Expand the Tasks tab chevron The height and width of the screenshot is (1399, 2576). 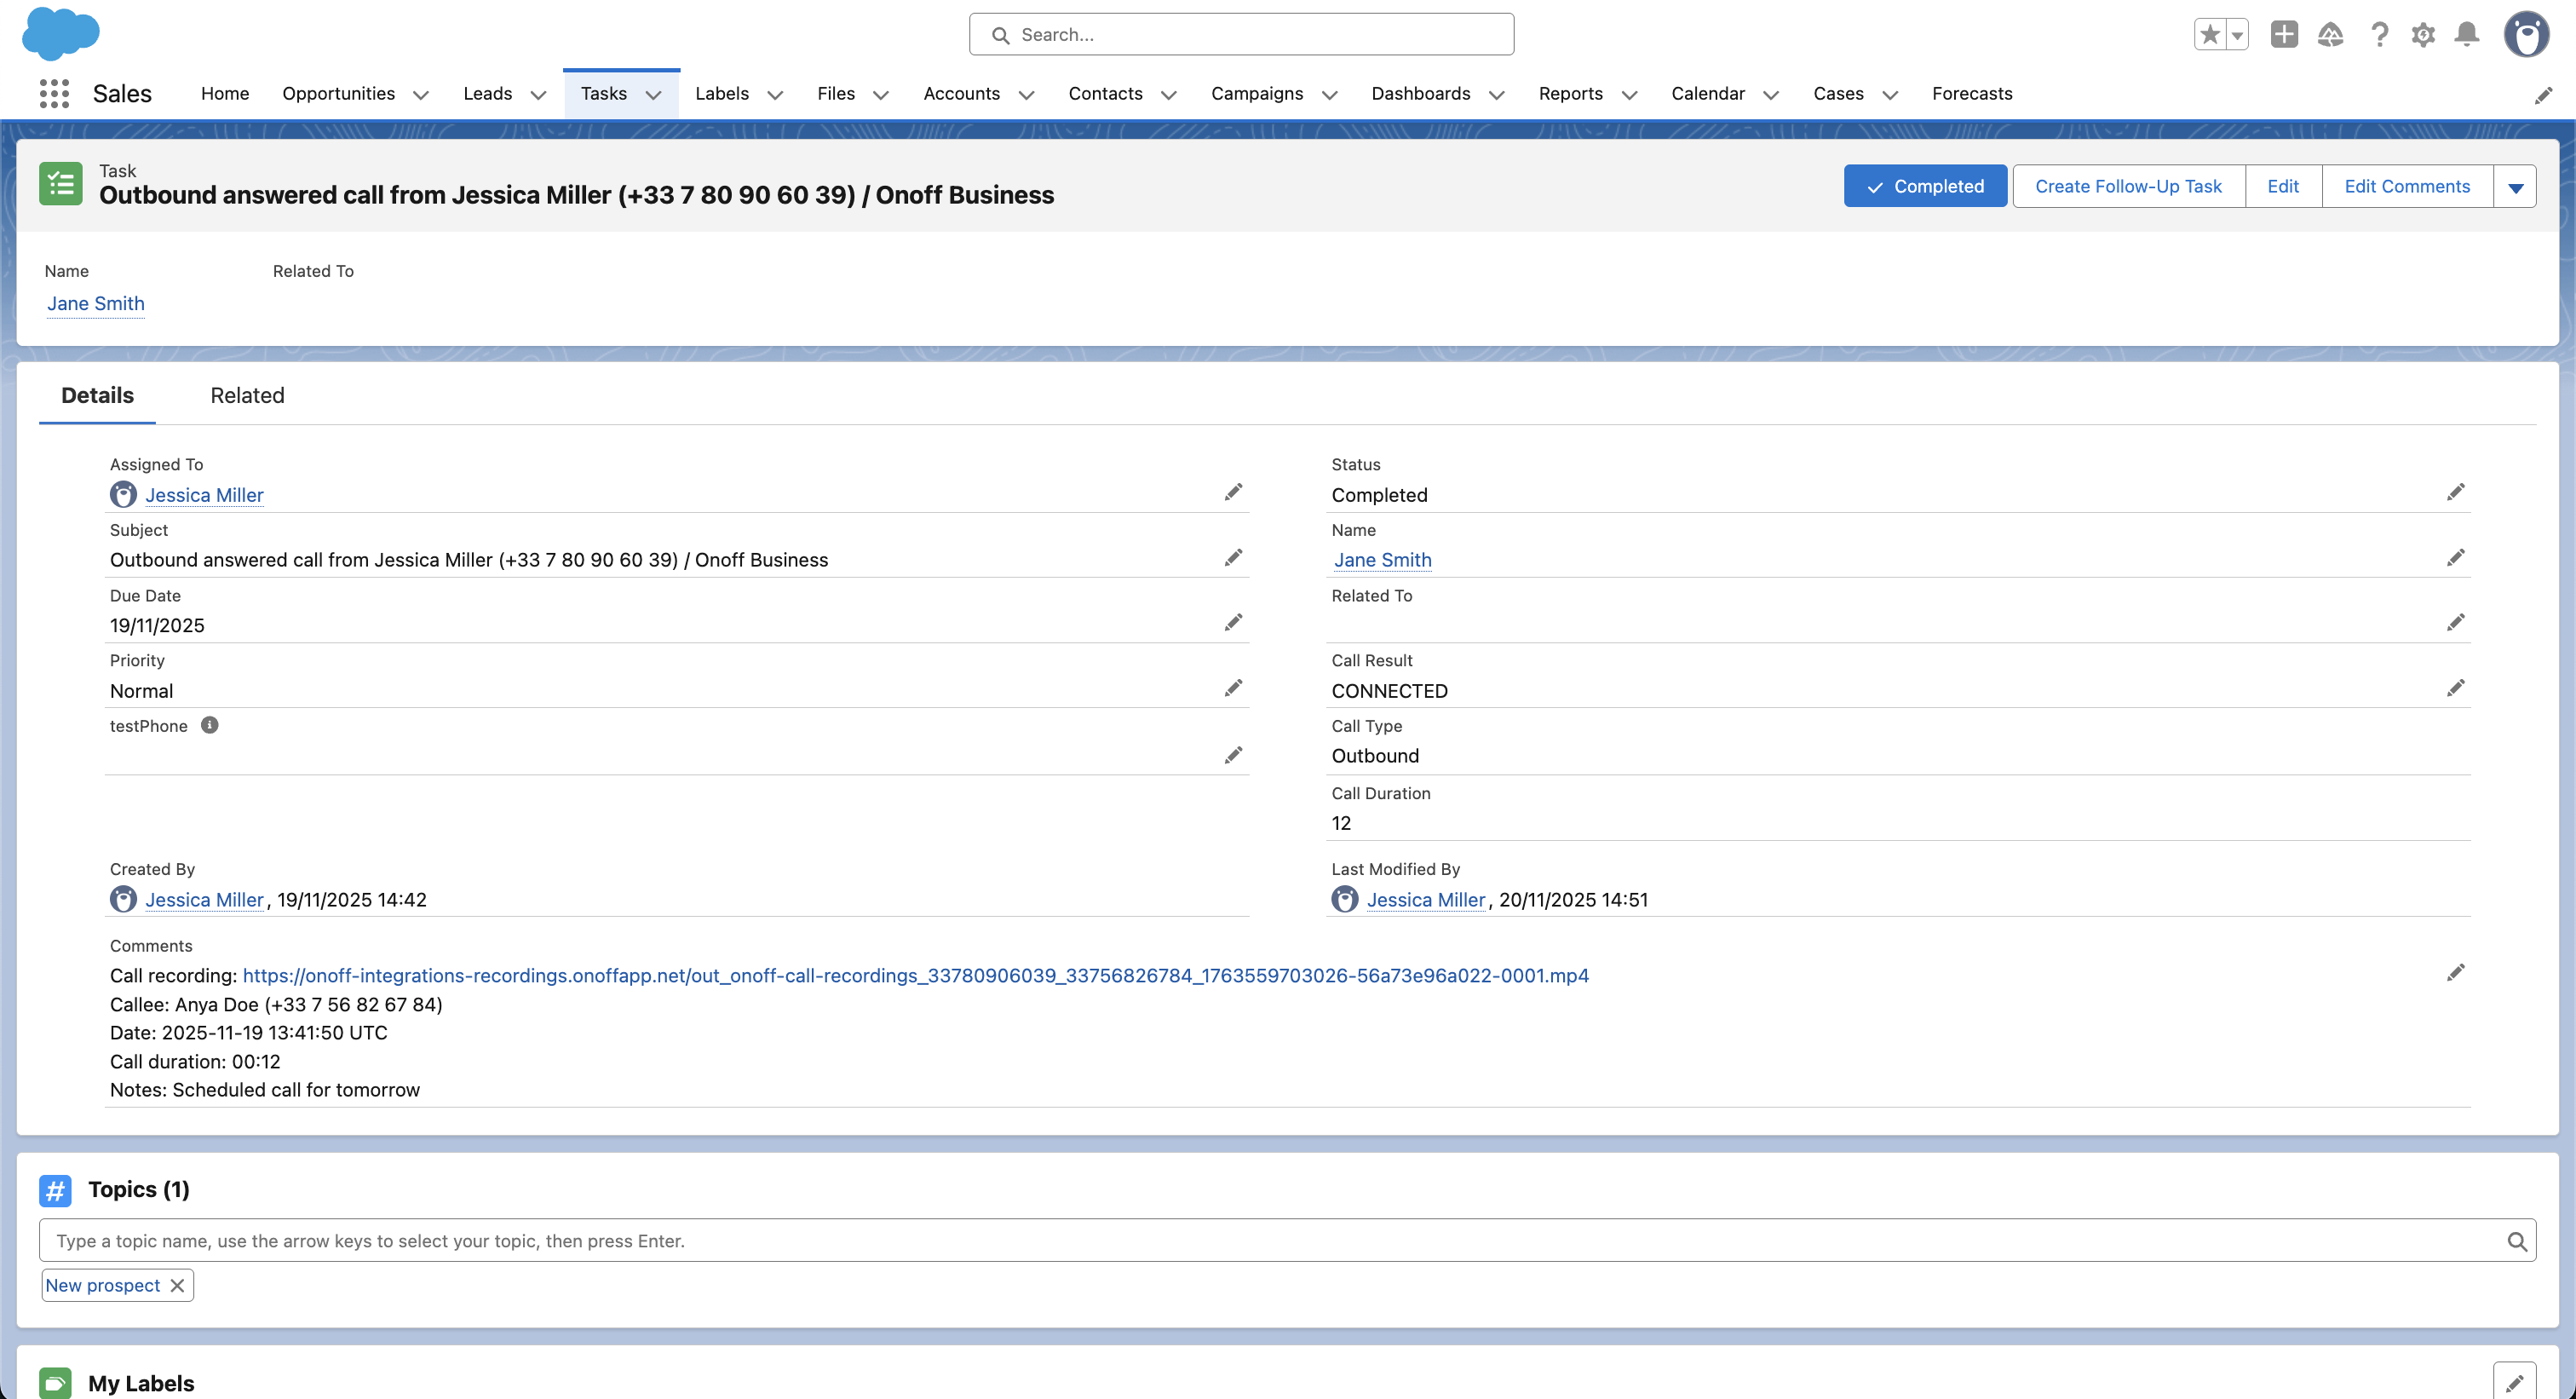pyautogui.click(x=653, y=95)
